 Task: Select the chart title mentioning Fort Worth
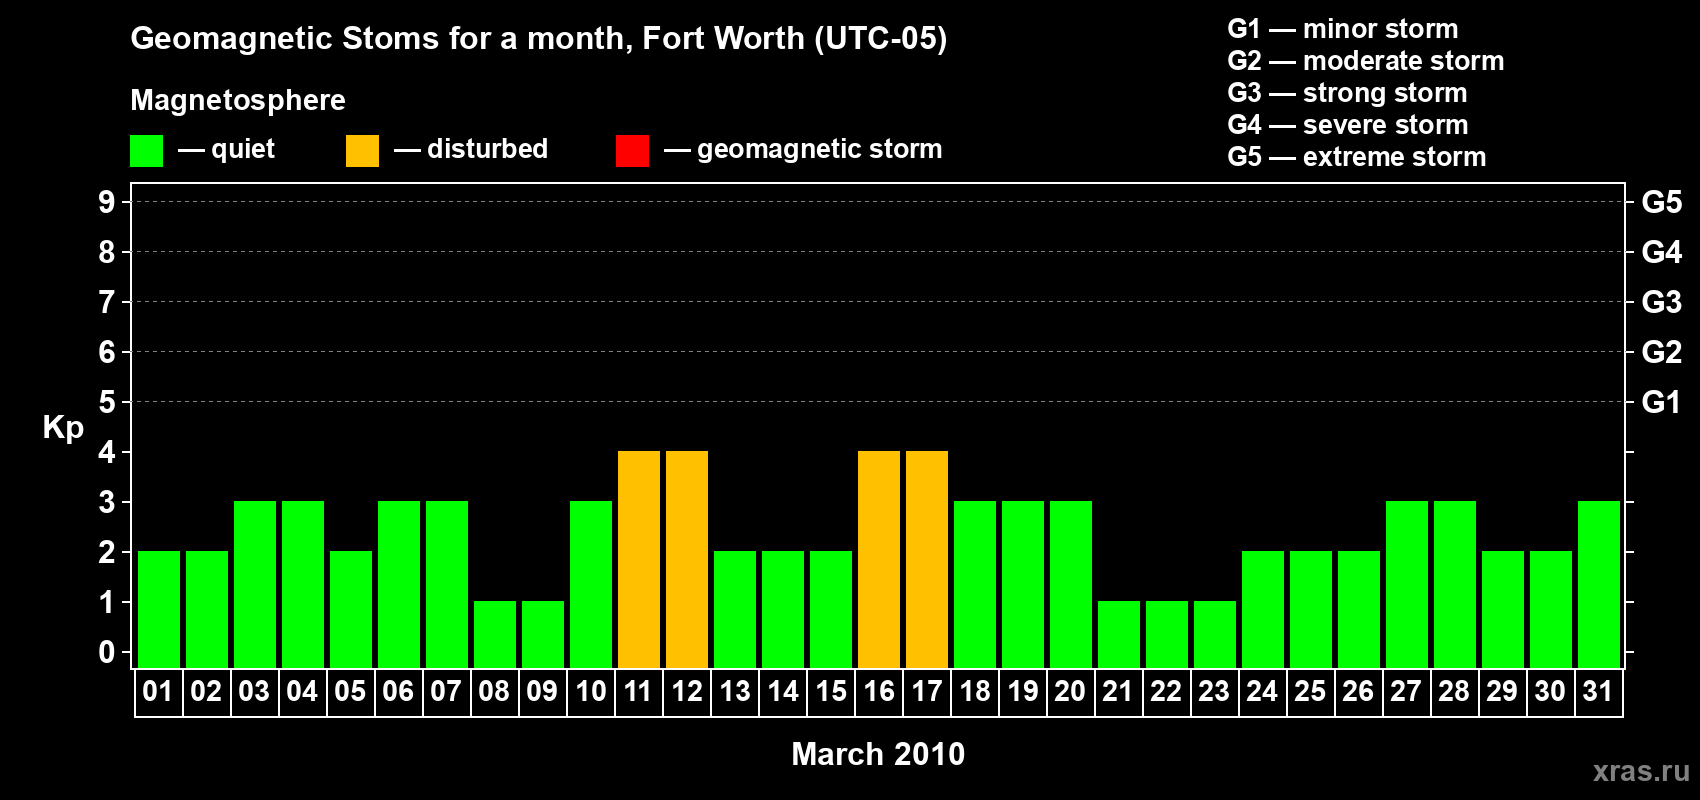(539, 38)
